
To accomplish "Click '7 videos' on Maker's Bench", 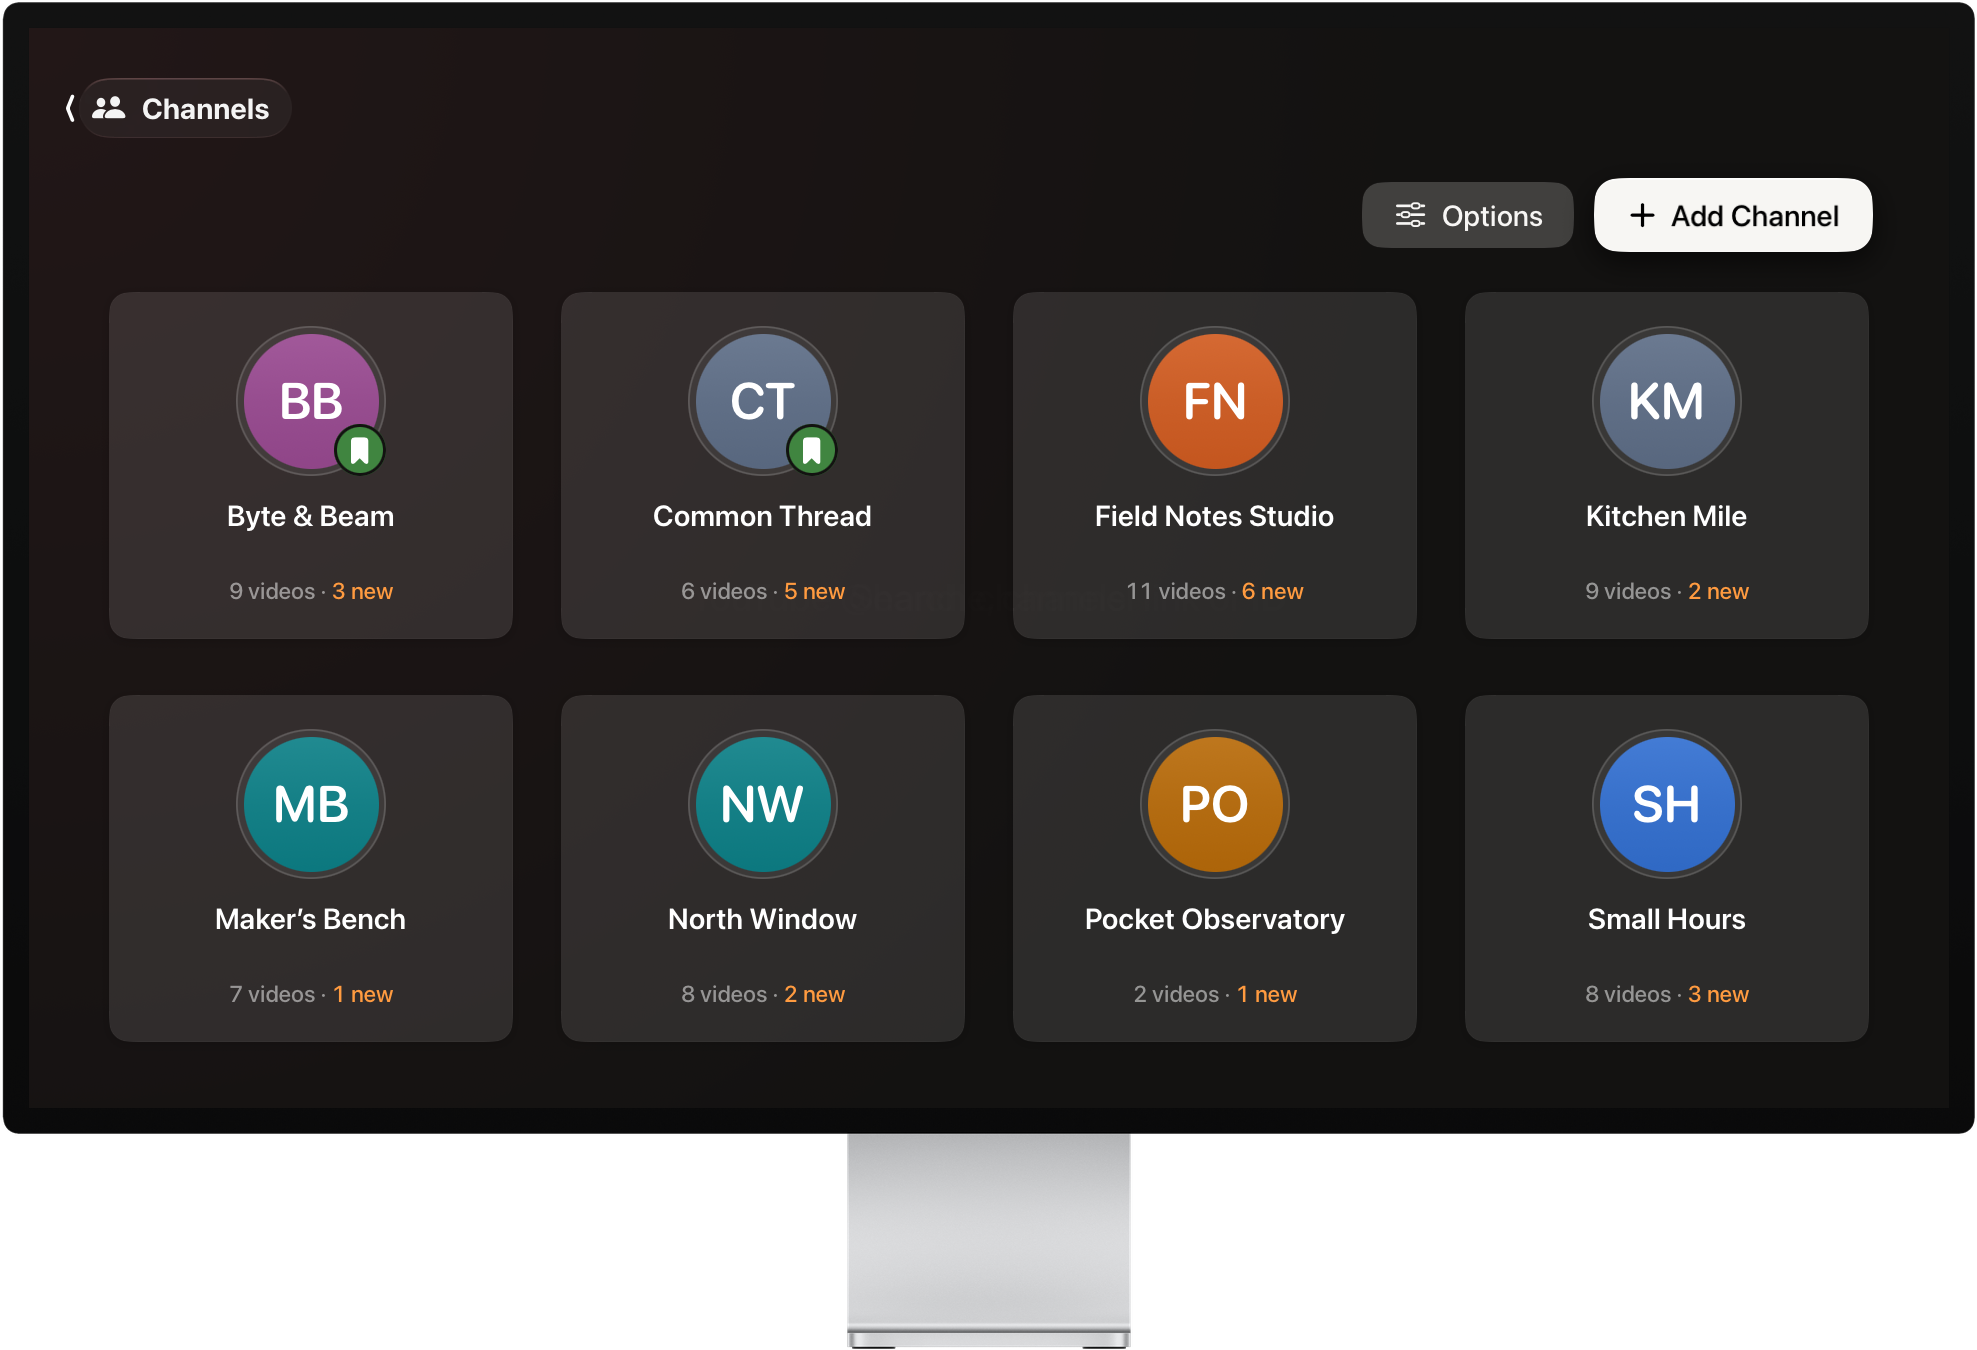I will [272, 994].
